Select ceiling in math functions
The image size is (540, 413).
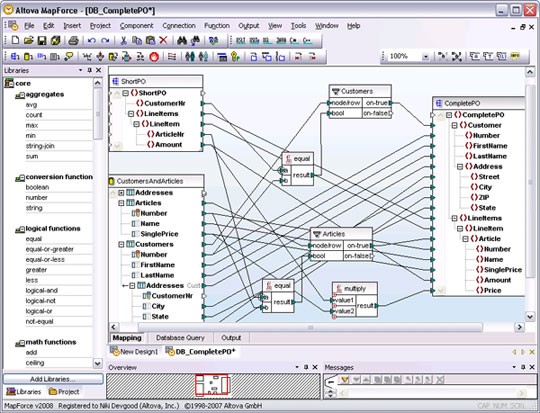pos(35,363)
